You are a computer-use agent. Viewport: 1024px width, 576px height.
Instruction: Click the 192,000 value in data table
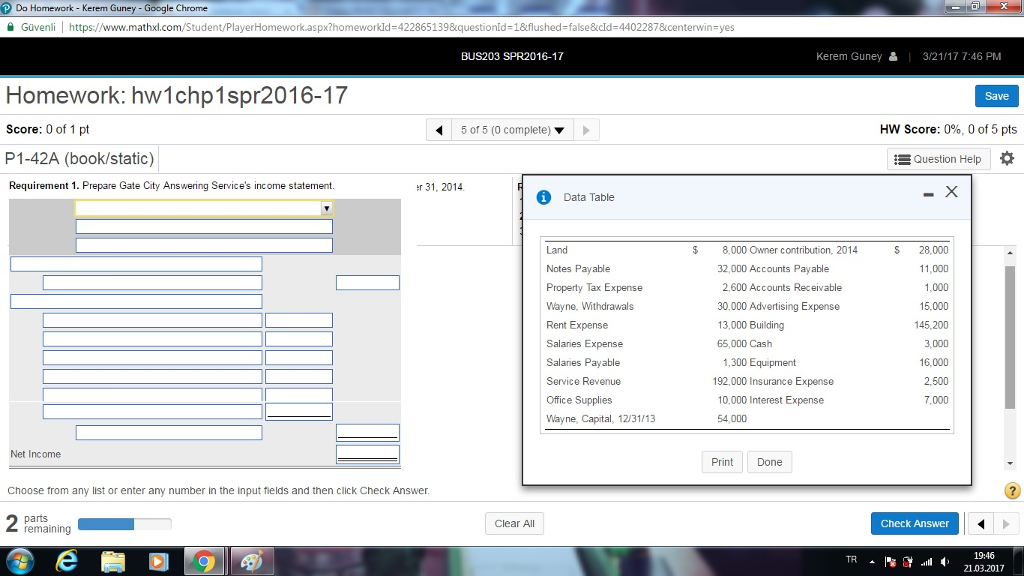[x=729, y=381]
